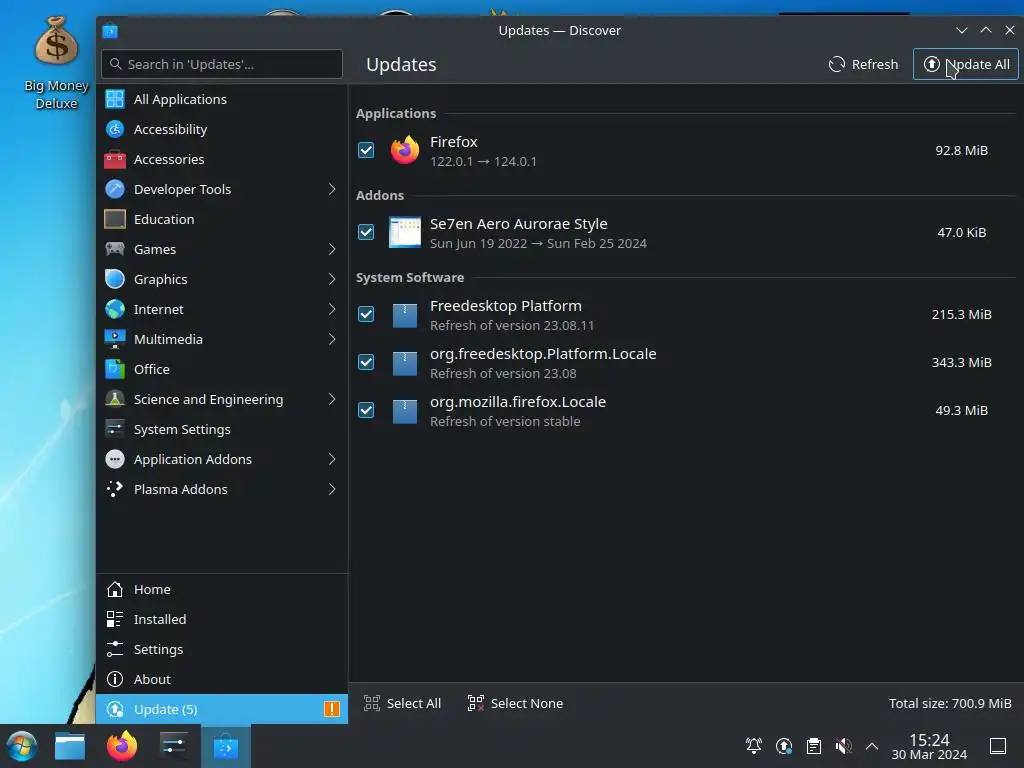This screenshot has width=1024, height=768.
Task: Uncheck the Firefox update checkbox
Action: click(x=366, y=150)
